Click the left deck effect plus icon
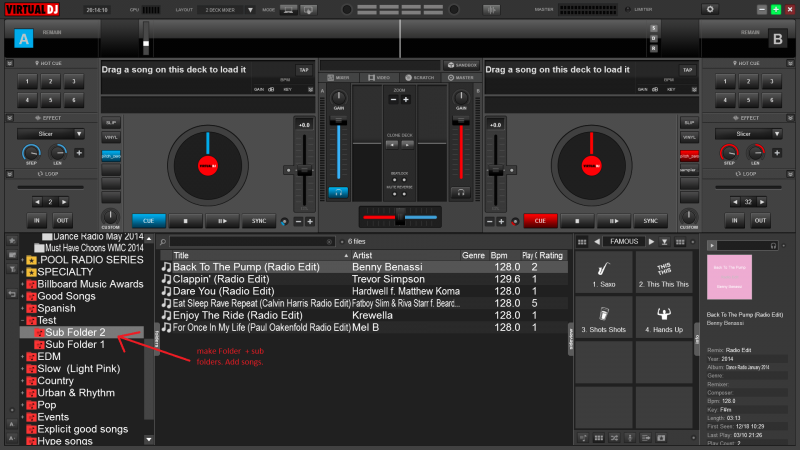This screenshot has height=450, width=800. pos(79,153)
